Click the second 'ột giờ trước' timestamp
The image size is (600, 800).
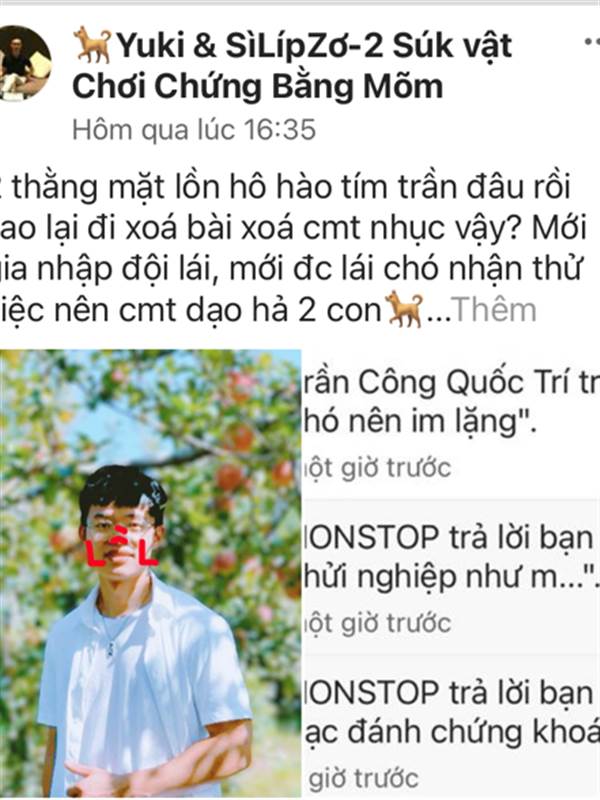(378, 623)
